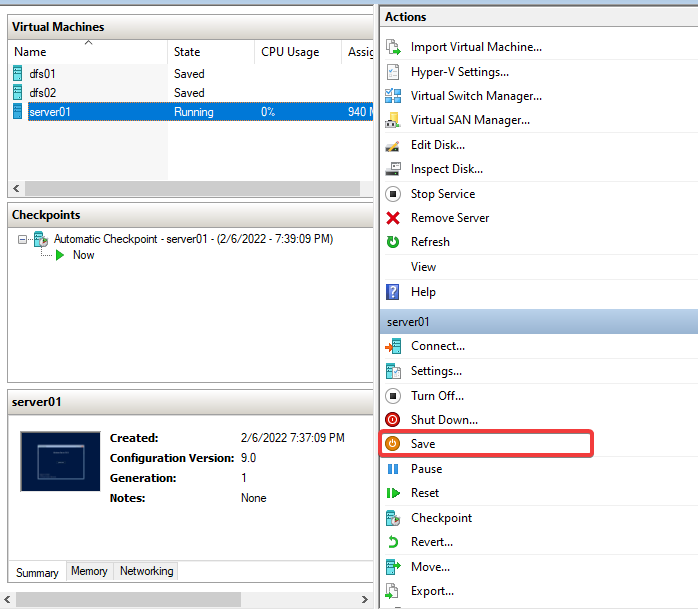Click the Turn Off icon
698x609 pixels.
(393, 396)
